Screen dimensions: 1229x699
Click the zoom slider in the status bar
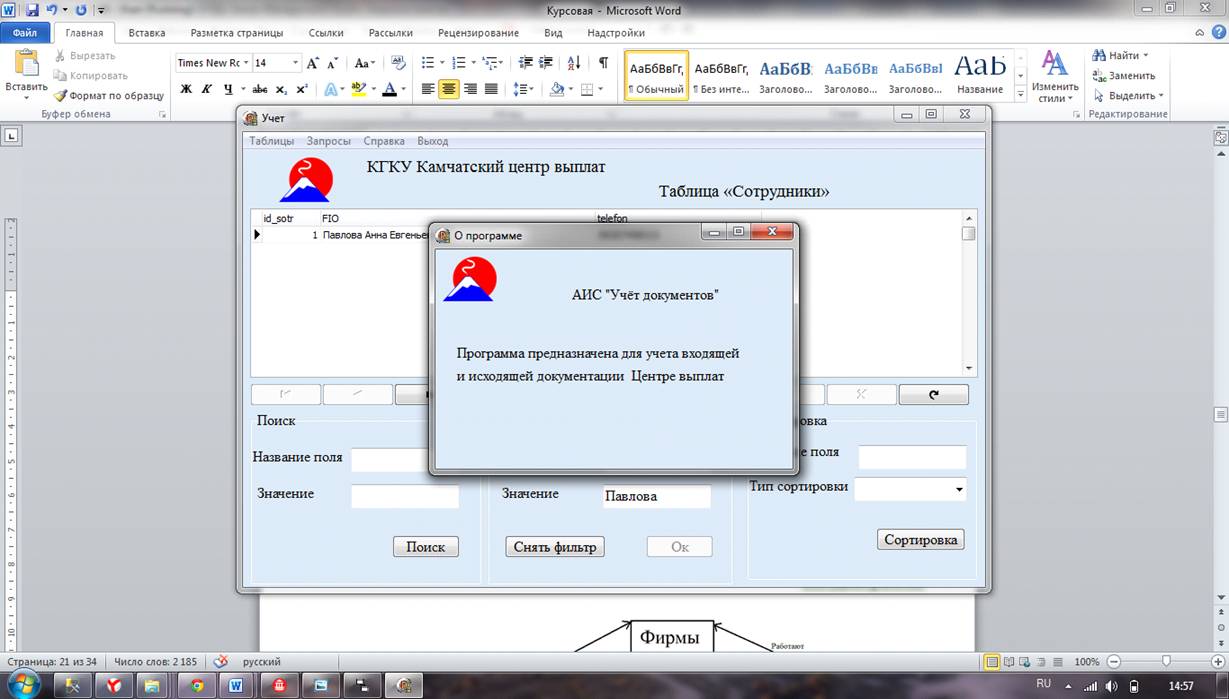pyautogui.click(x=1165, y=662)
